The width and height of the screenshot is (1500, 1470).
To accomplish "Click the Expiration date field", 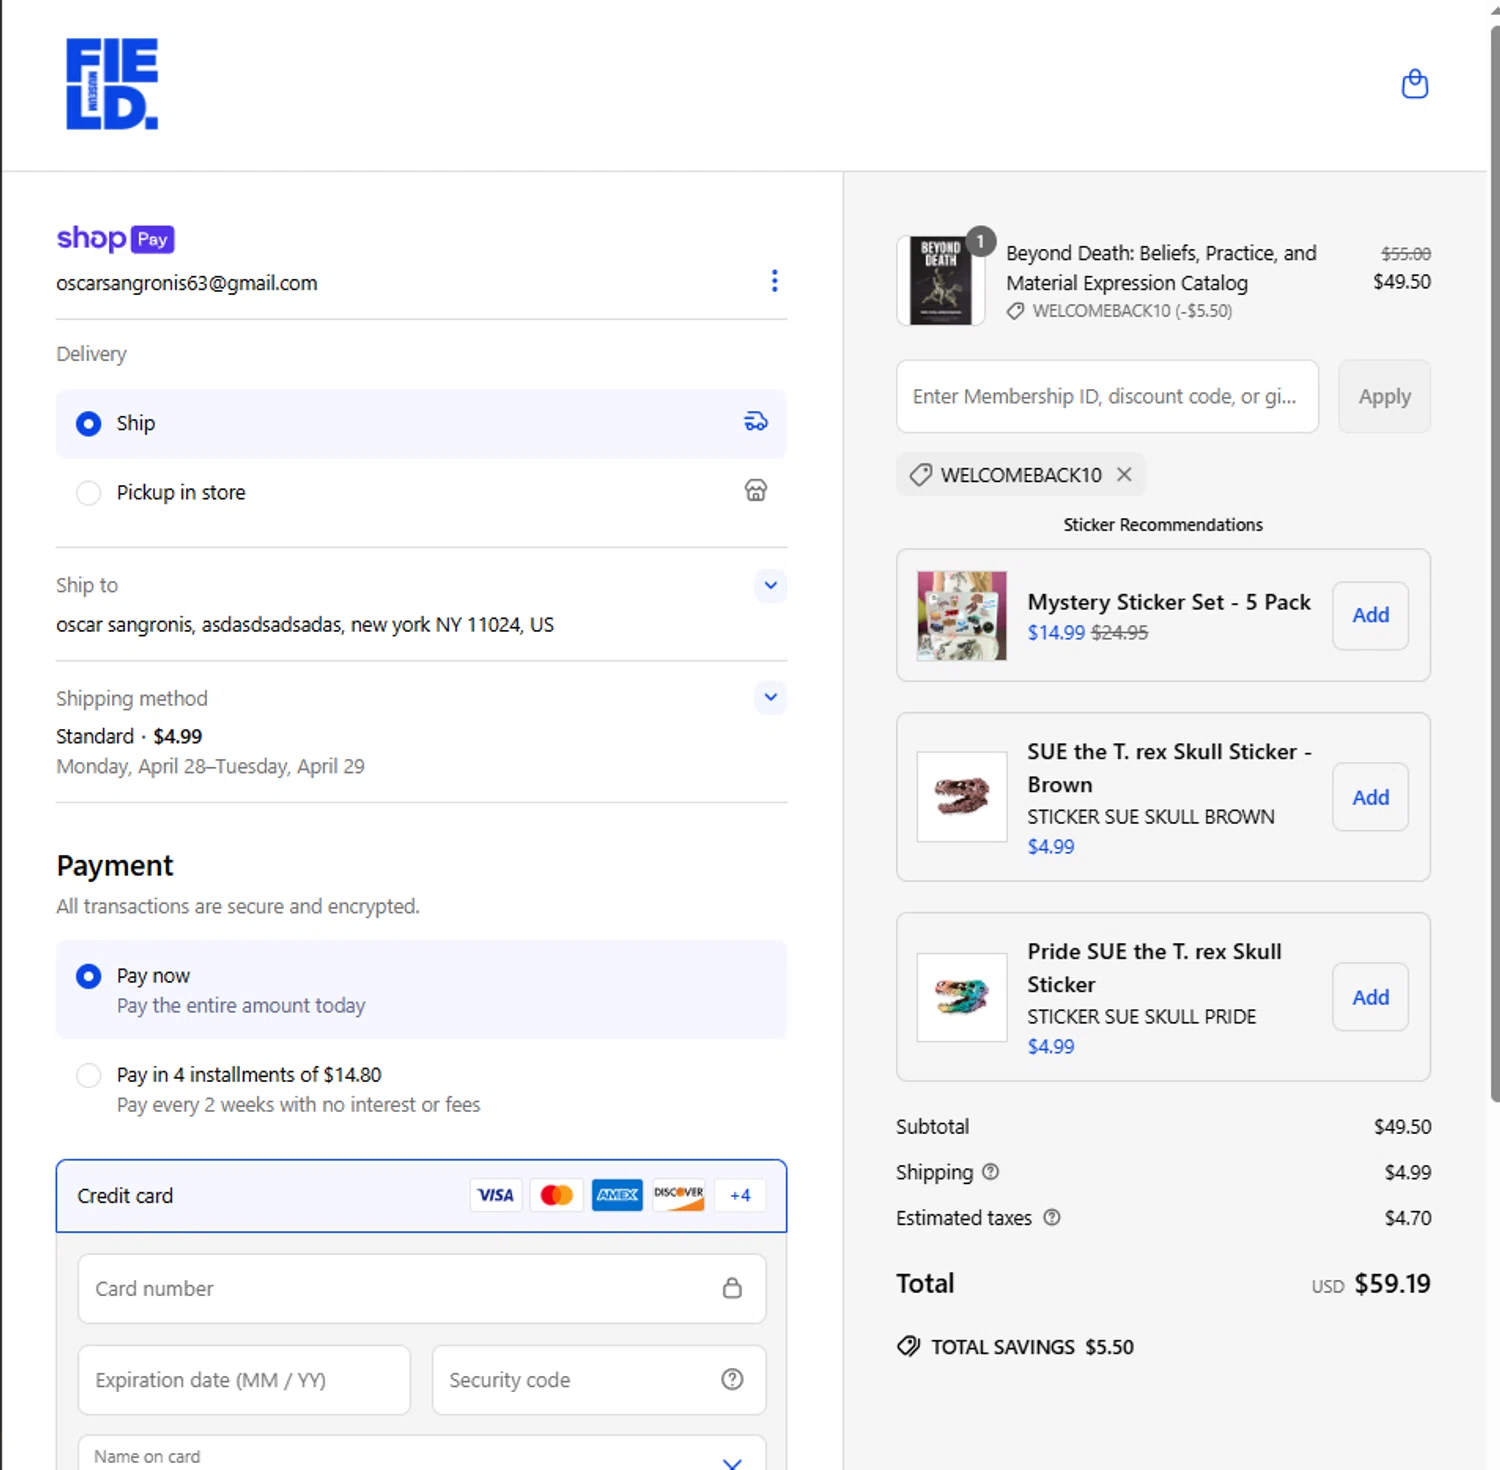I will pyautogui.click(x=244, y=1379).
